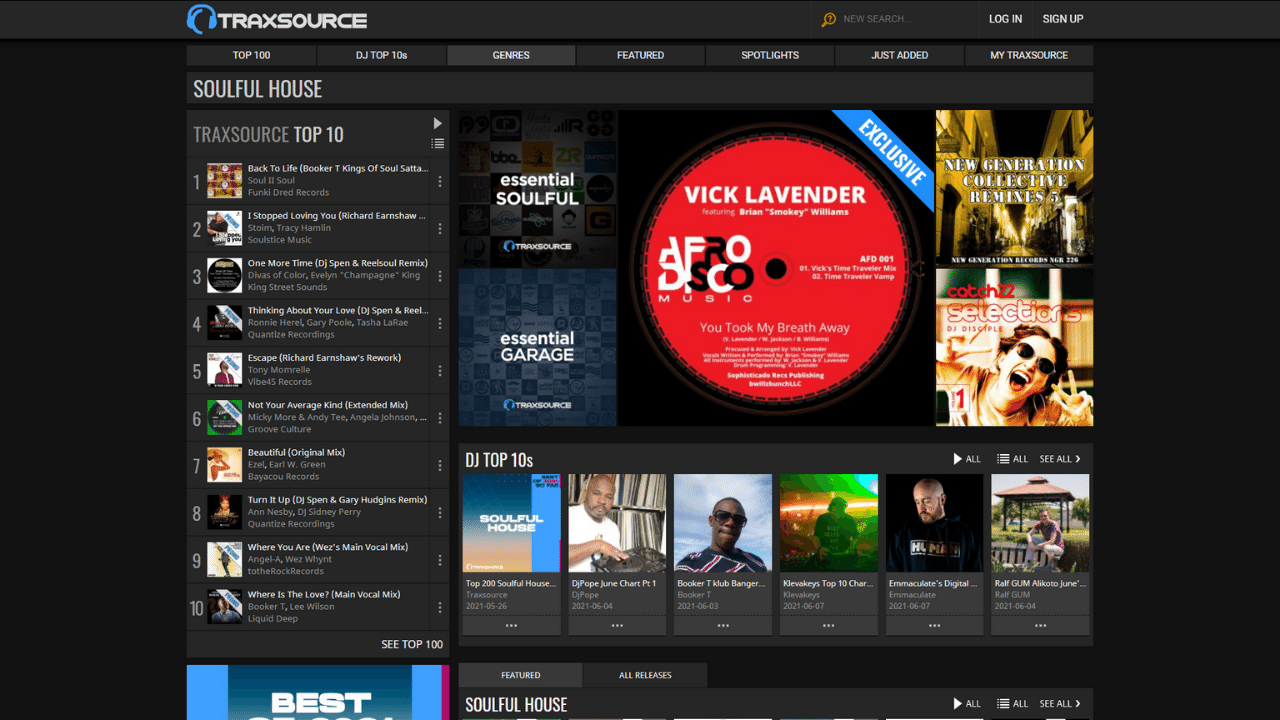The image size is (1280, 720).
Task: Open options menu for Where You Are track
Action: (x=440, y=560)
